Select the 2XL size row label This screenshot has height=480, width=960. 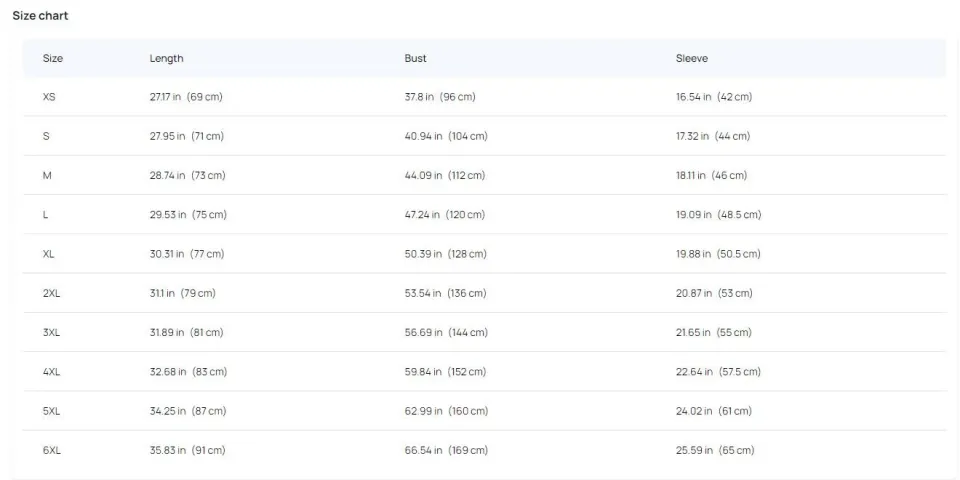coord(52,293)
